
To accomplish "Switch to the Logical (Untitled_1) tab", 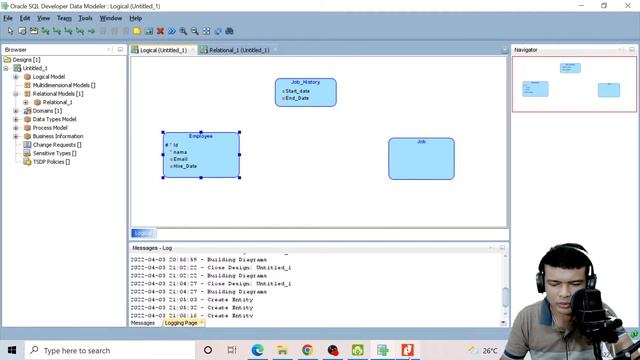I will pyautogui.click(x=163, y=50).
